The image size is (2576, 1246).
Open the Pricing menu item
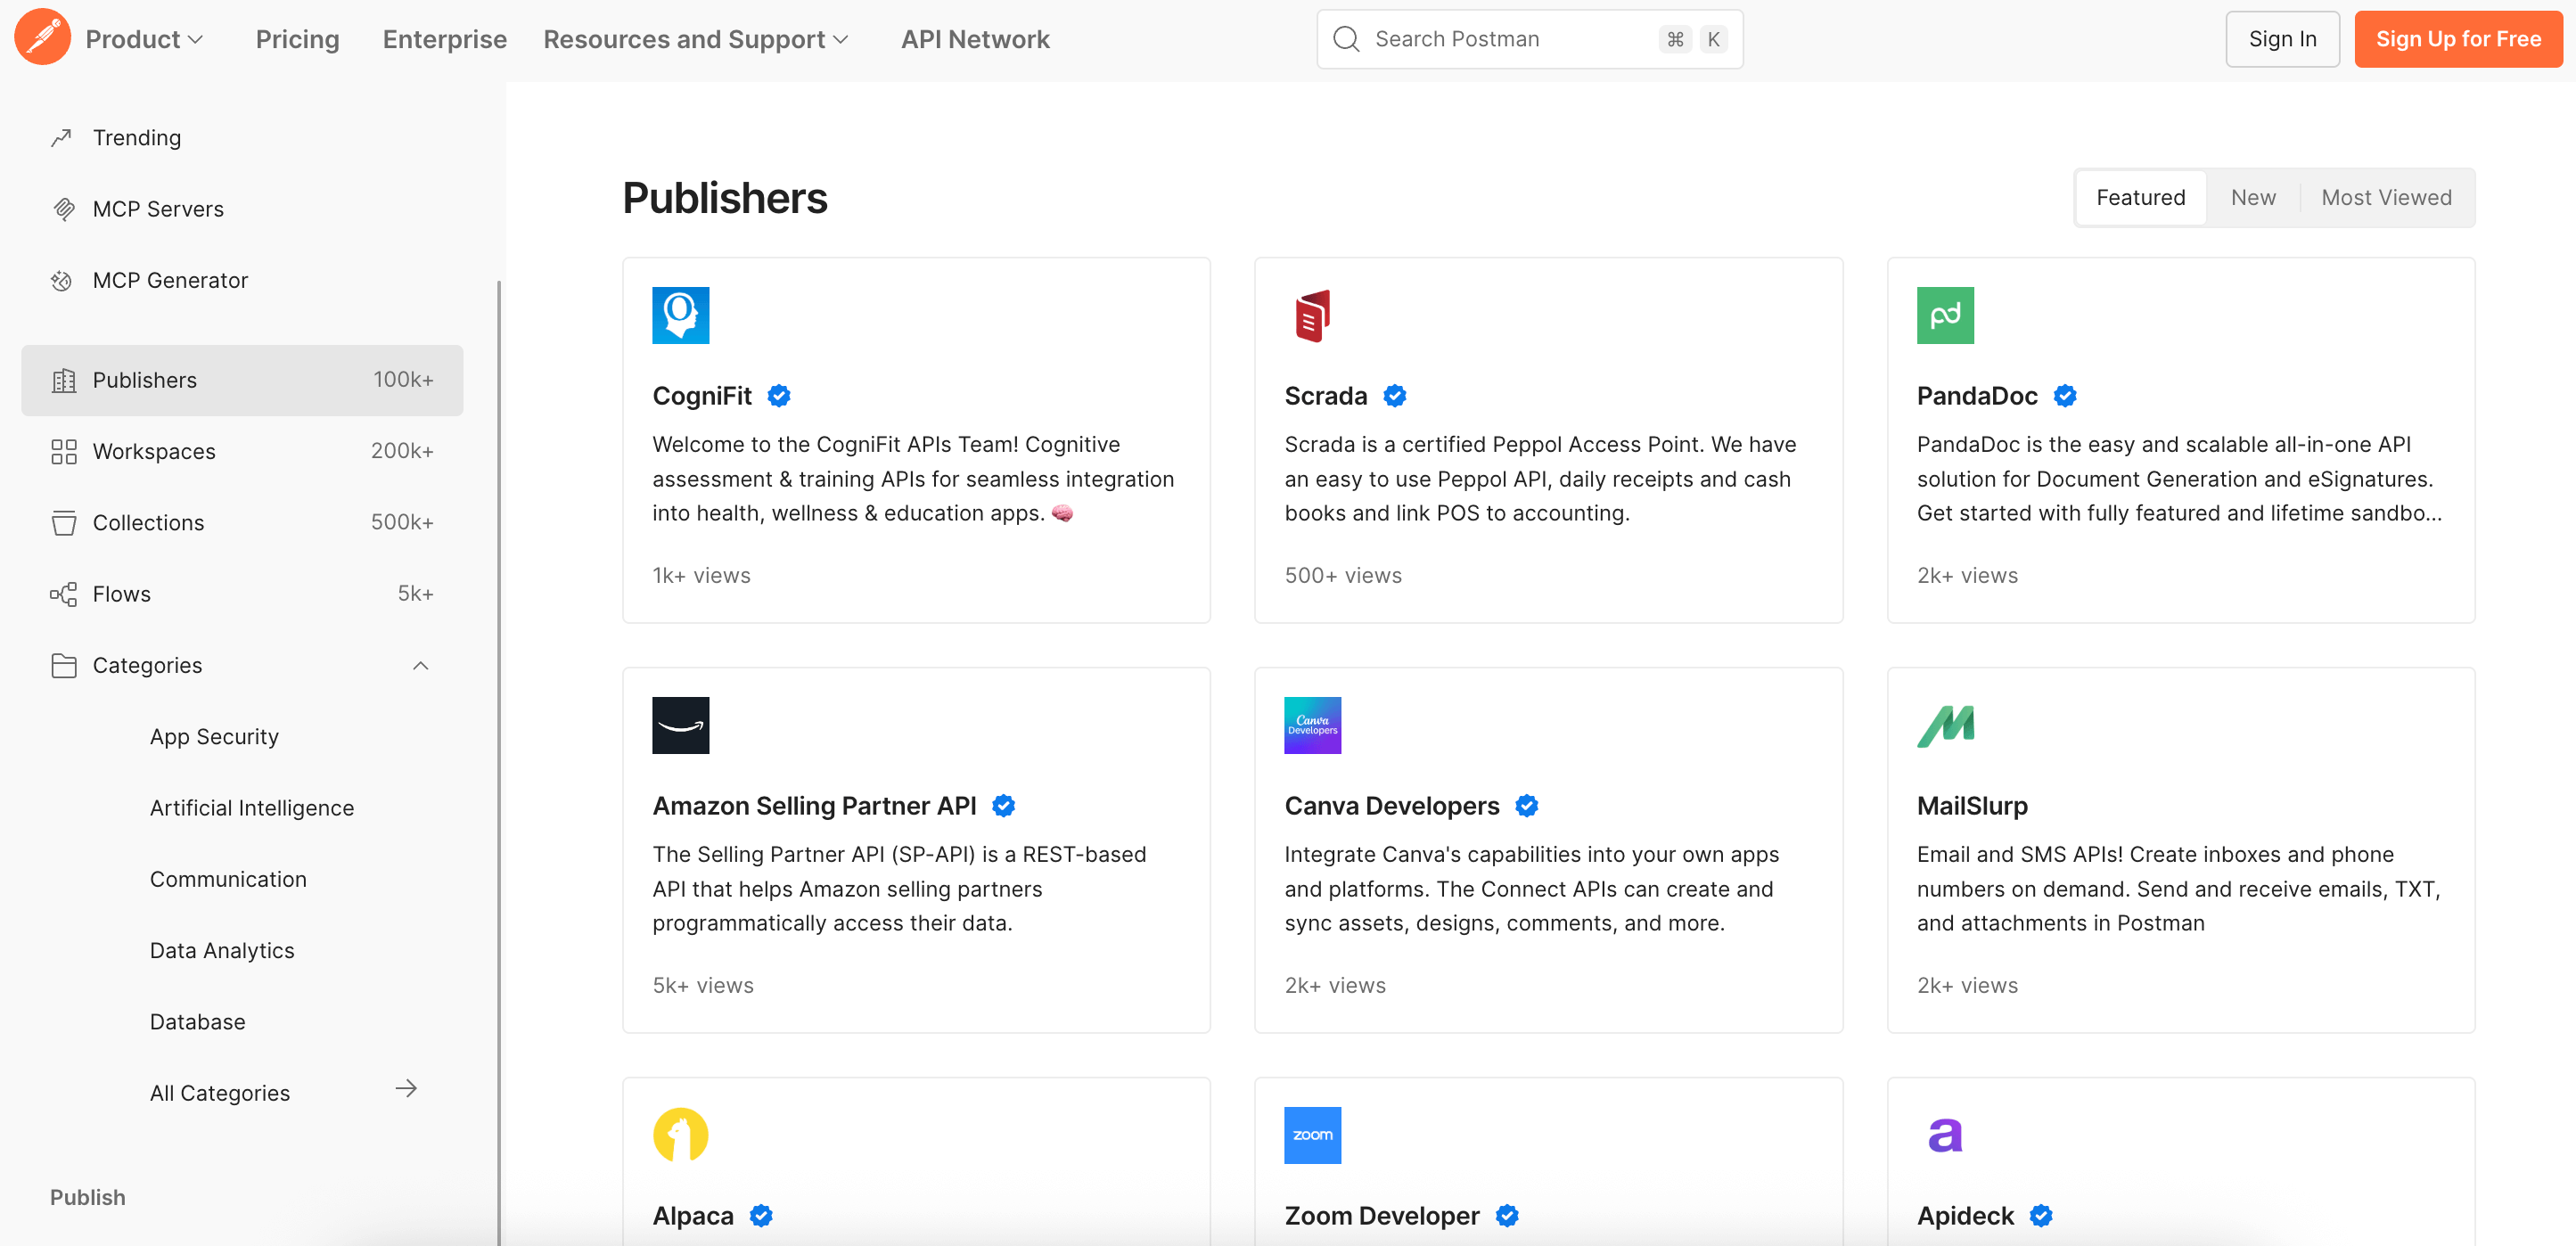click(297, 39)
